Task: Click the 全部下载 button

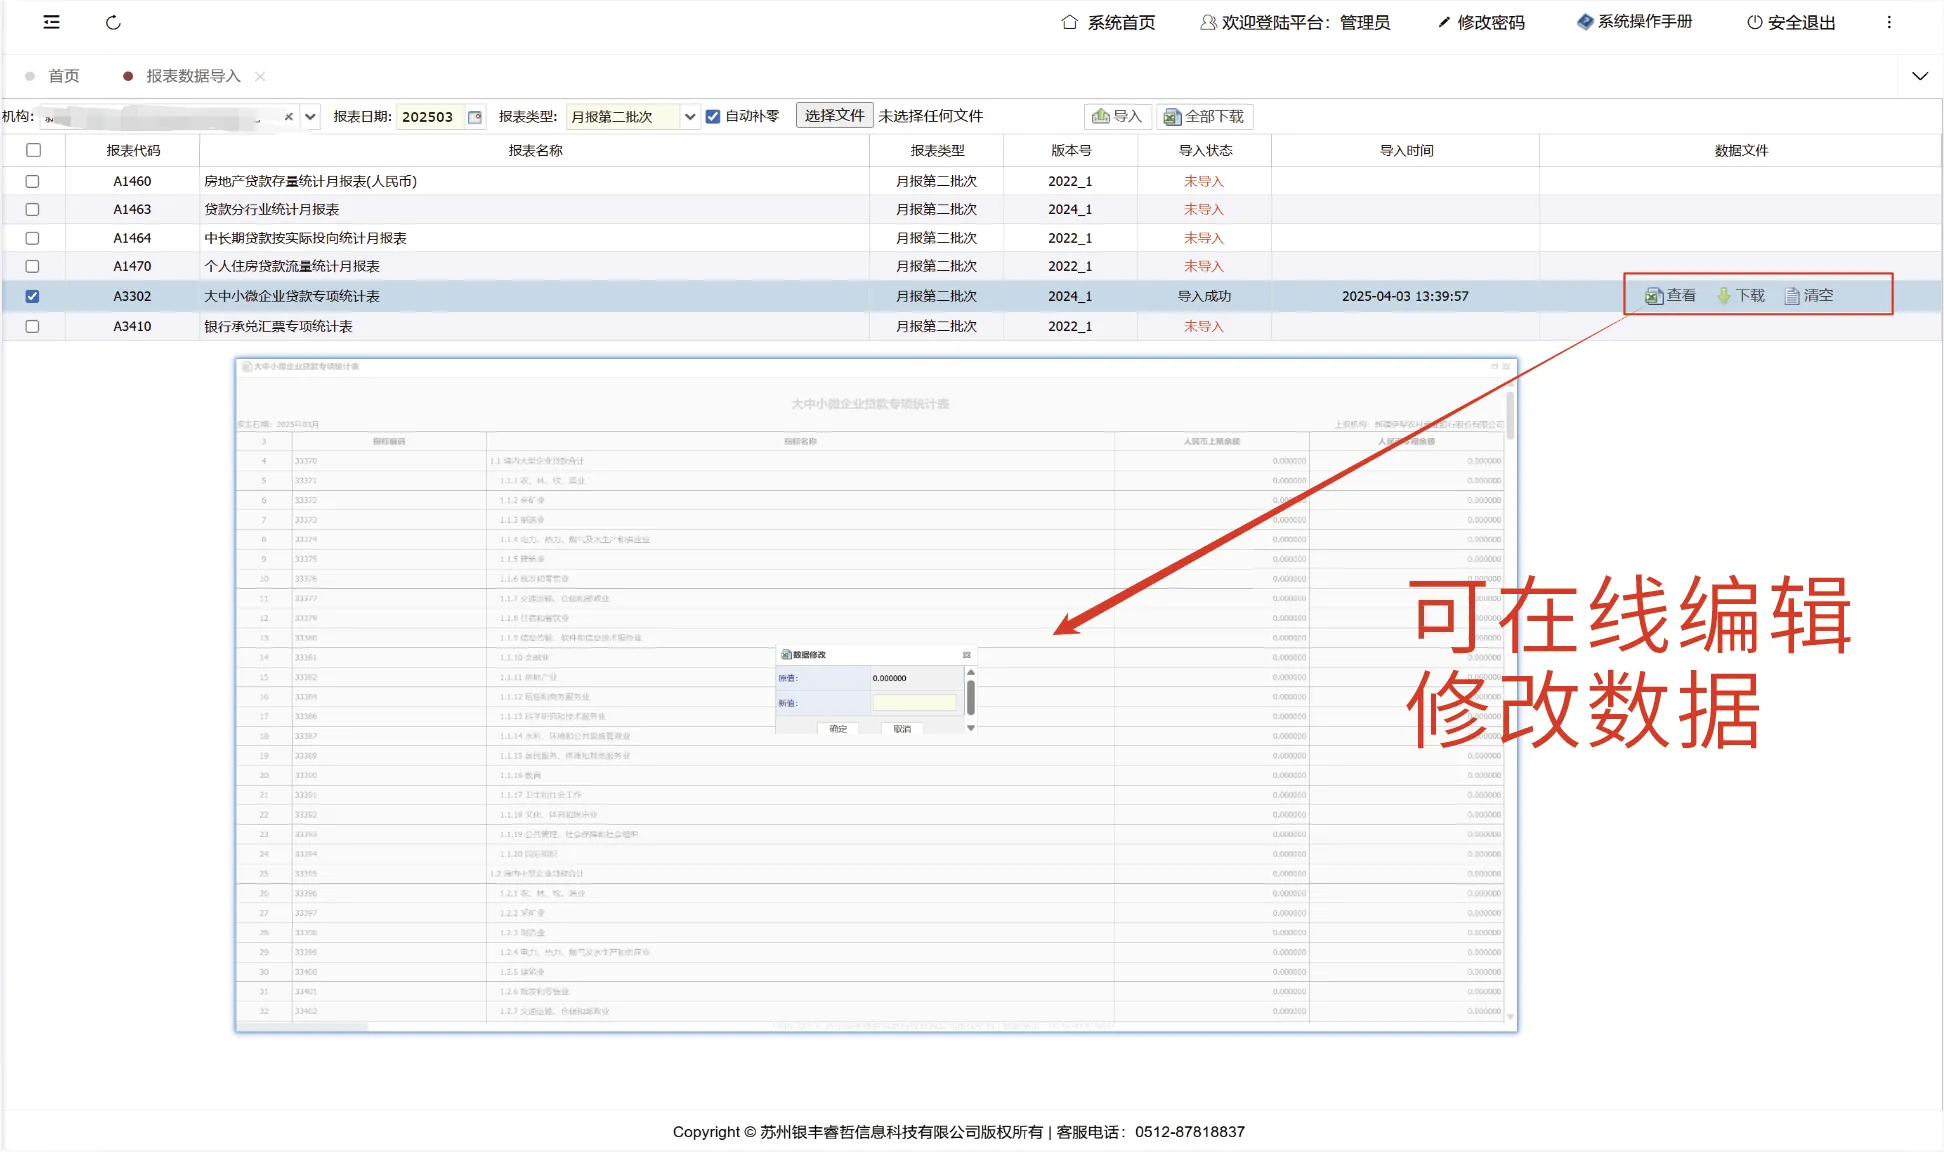Action: point(1204,117)
